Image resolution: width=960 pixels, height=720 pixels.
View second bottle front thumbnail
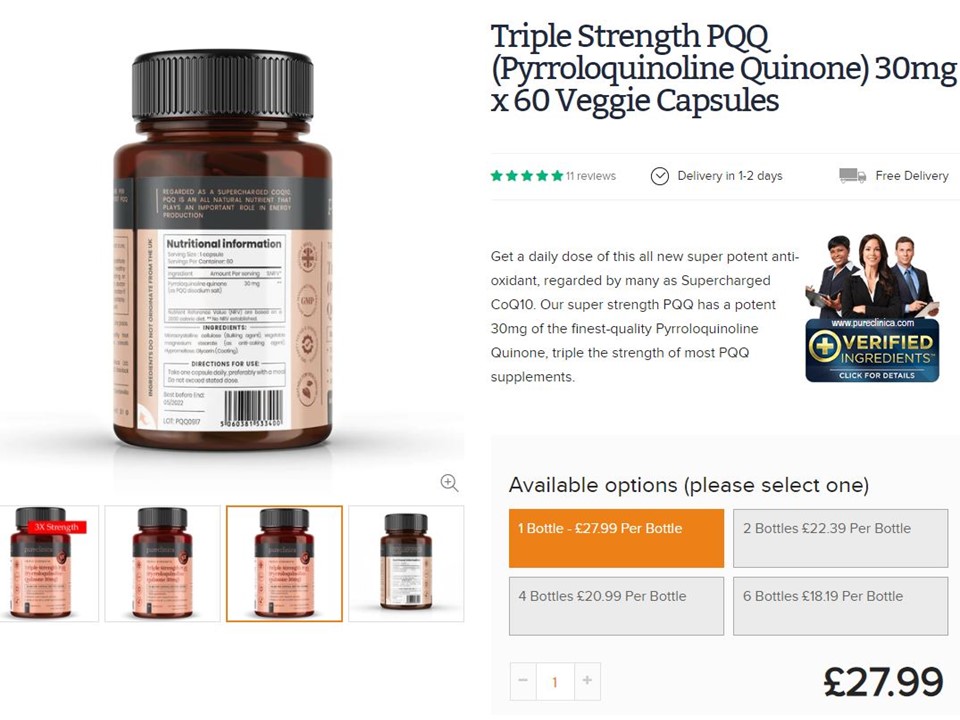coord(162,563)
